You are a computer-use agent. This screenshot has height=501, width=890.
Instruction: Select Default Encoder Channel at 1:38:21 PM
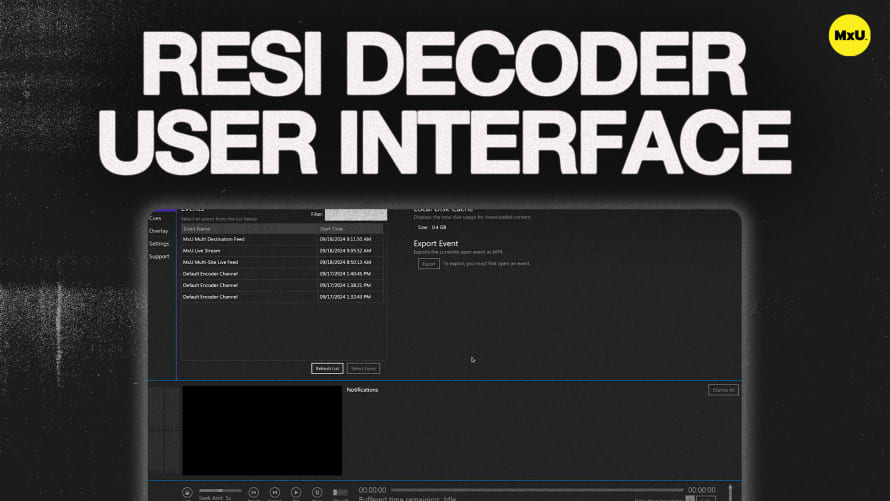click(x=282, y=285)
